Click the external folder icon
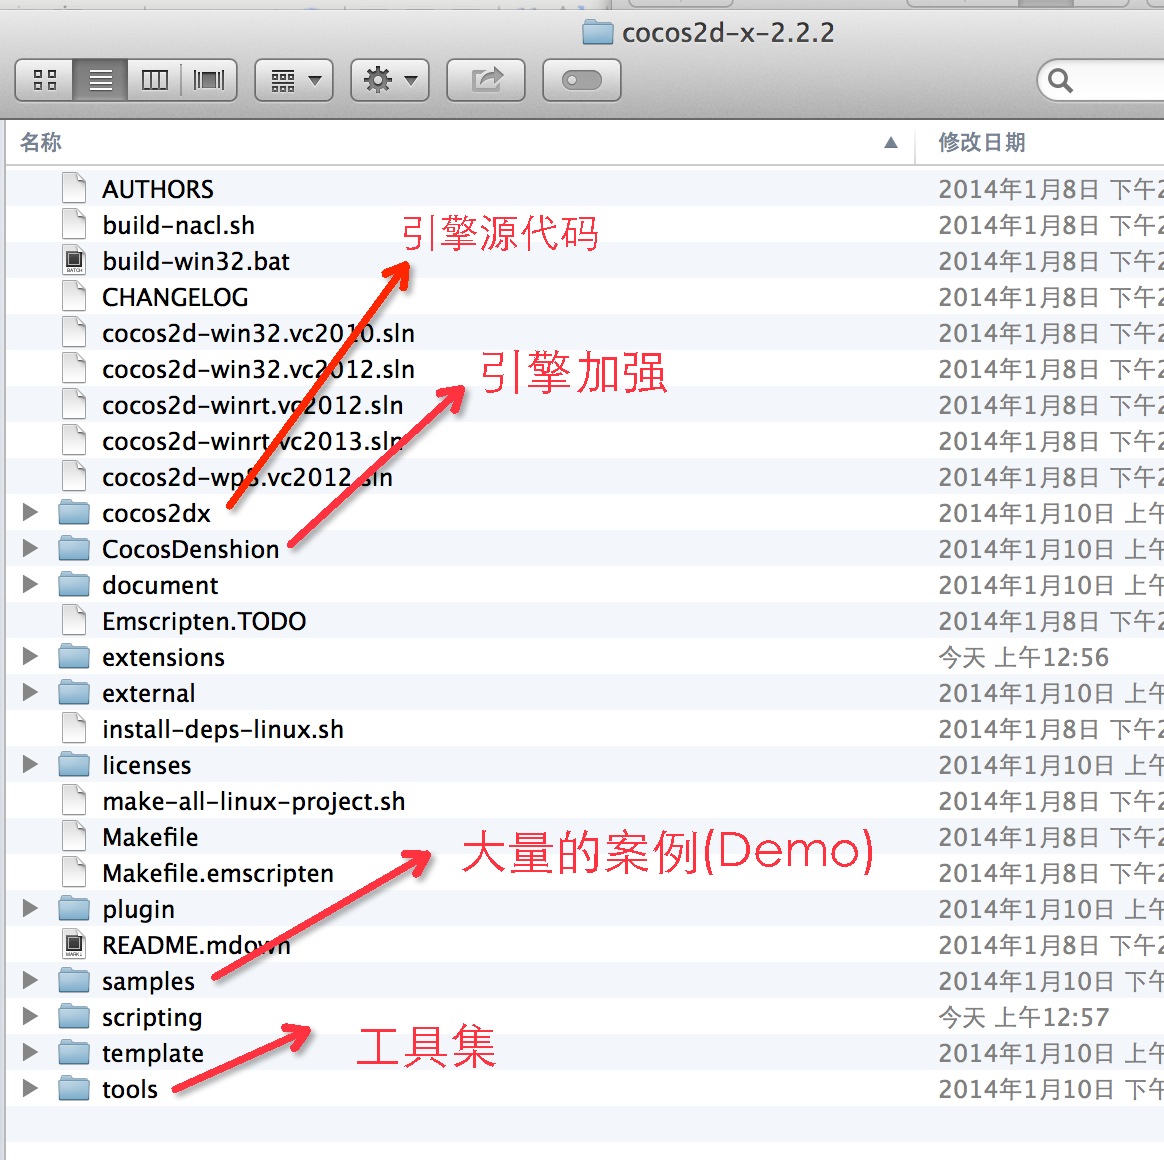Viewport: 1164px width, 1160px height. tap(73, 692)
